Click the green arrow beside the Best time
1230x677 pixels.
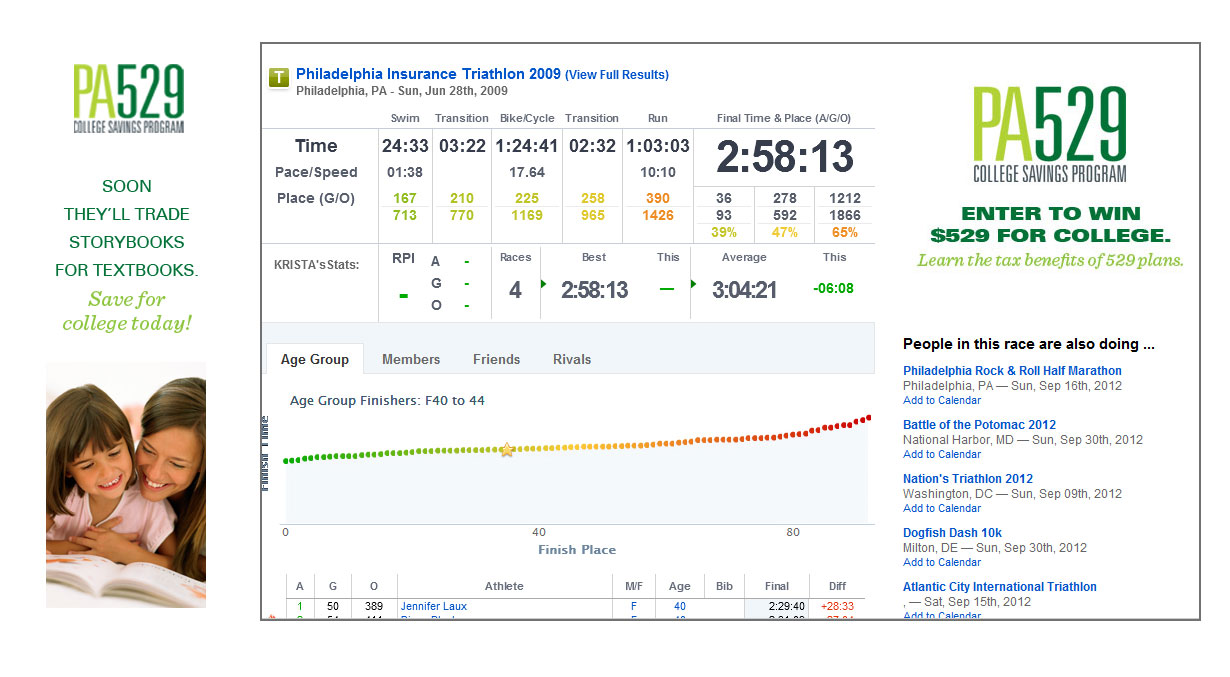coord(543,285)
